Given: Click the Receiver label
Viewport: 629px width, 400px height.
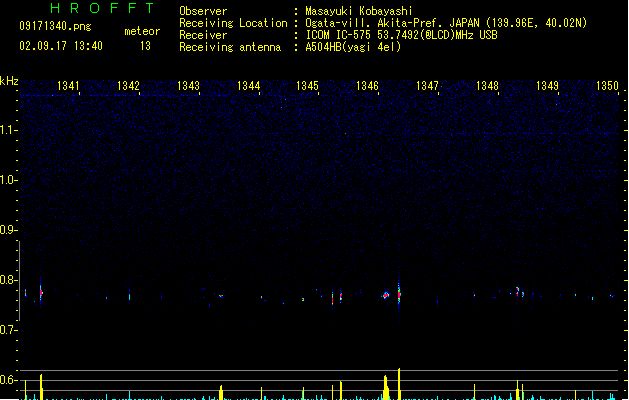Looking at the screenshot, I should pos(203,35).
